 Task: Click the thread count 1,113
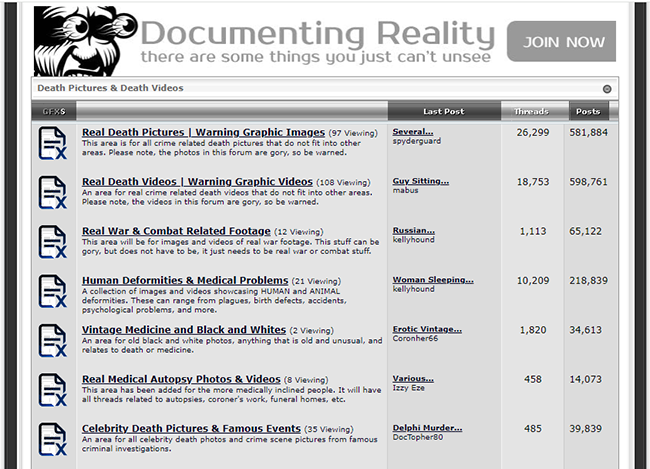coord(533,231)
